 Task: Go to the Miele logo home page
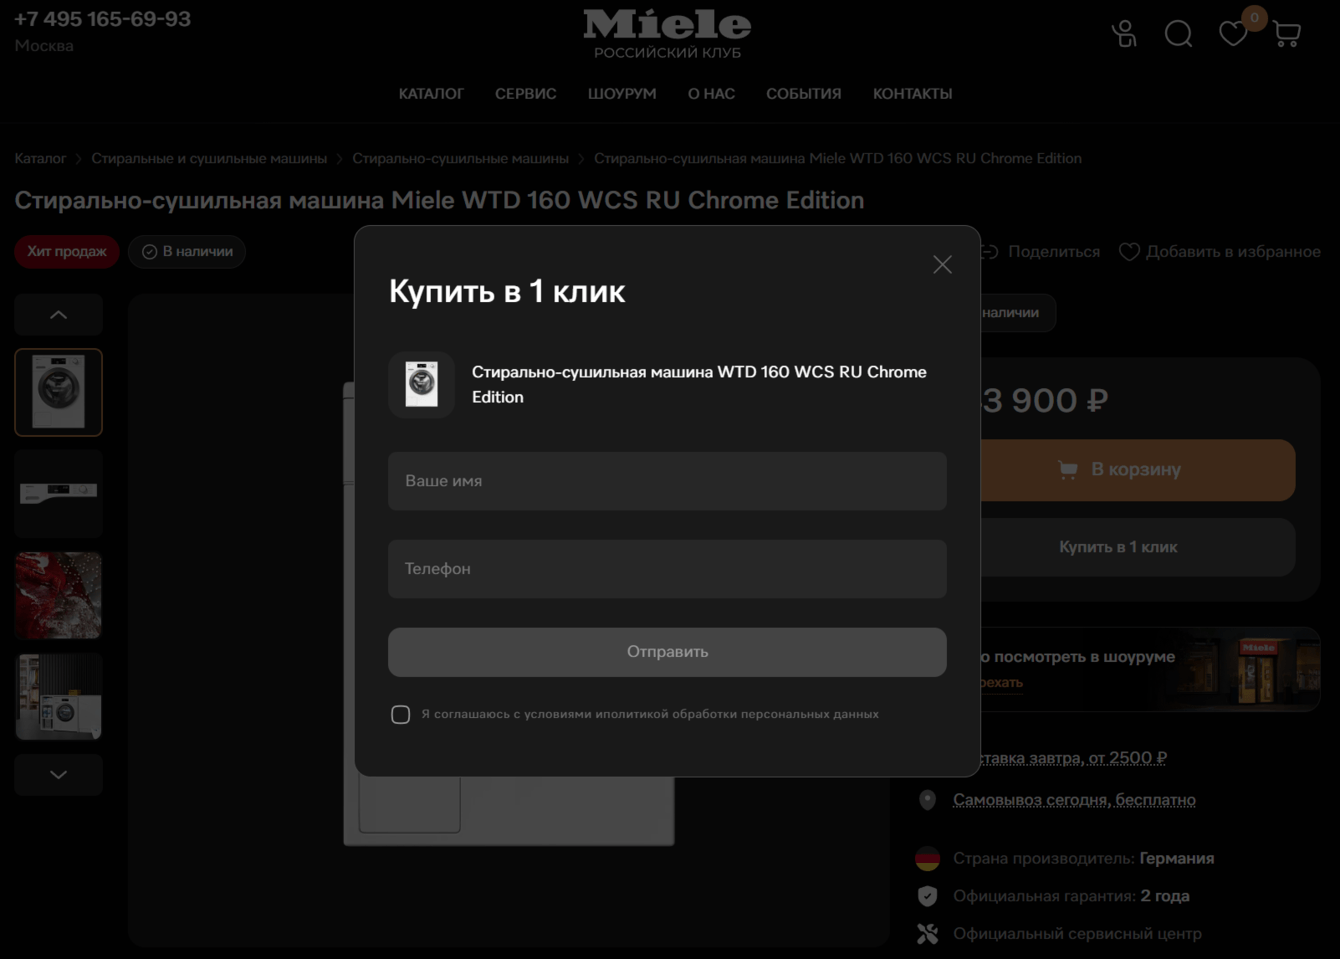(667, 34)
